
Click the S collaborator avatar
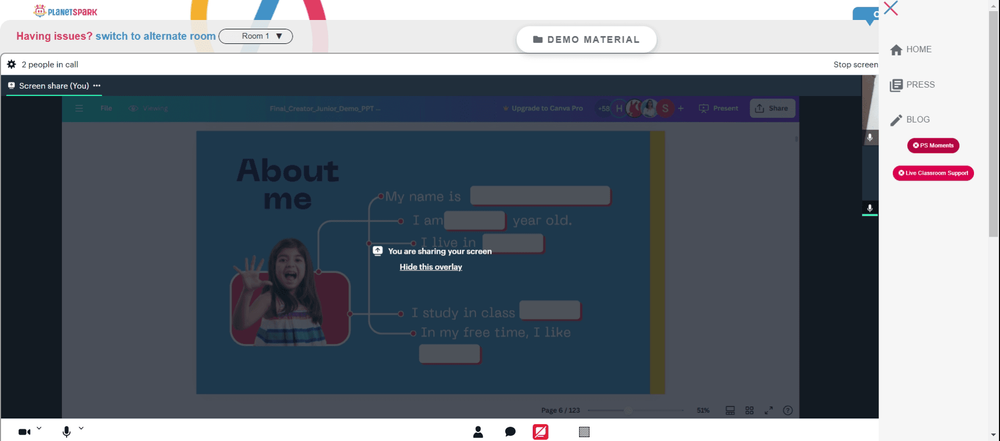665,108
